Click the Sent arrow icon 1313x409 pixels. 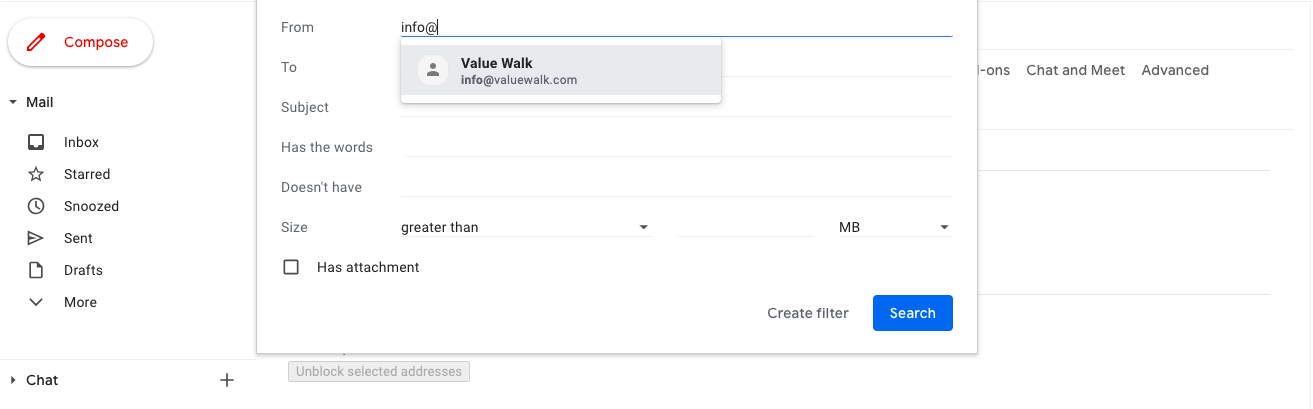[x=36, y=238]
